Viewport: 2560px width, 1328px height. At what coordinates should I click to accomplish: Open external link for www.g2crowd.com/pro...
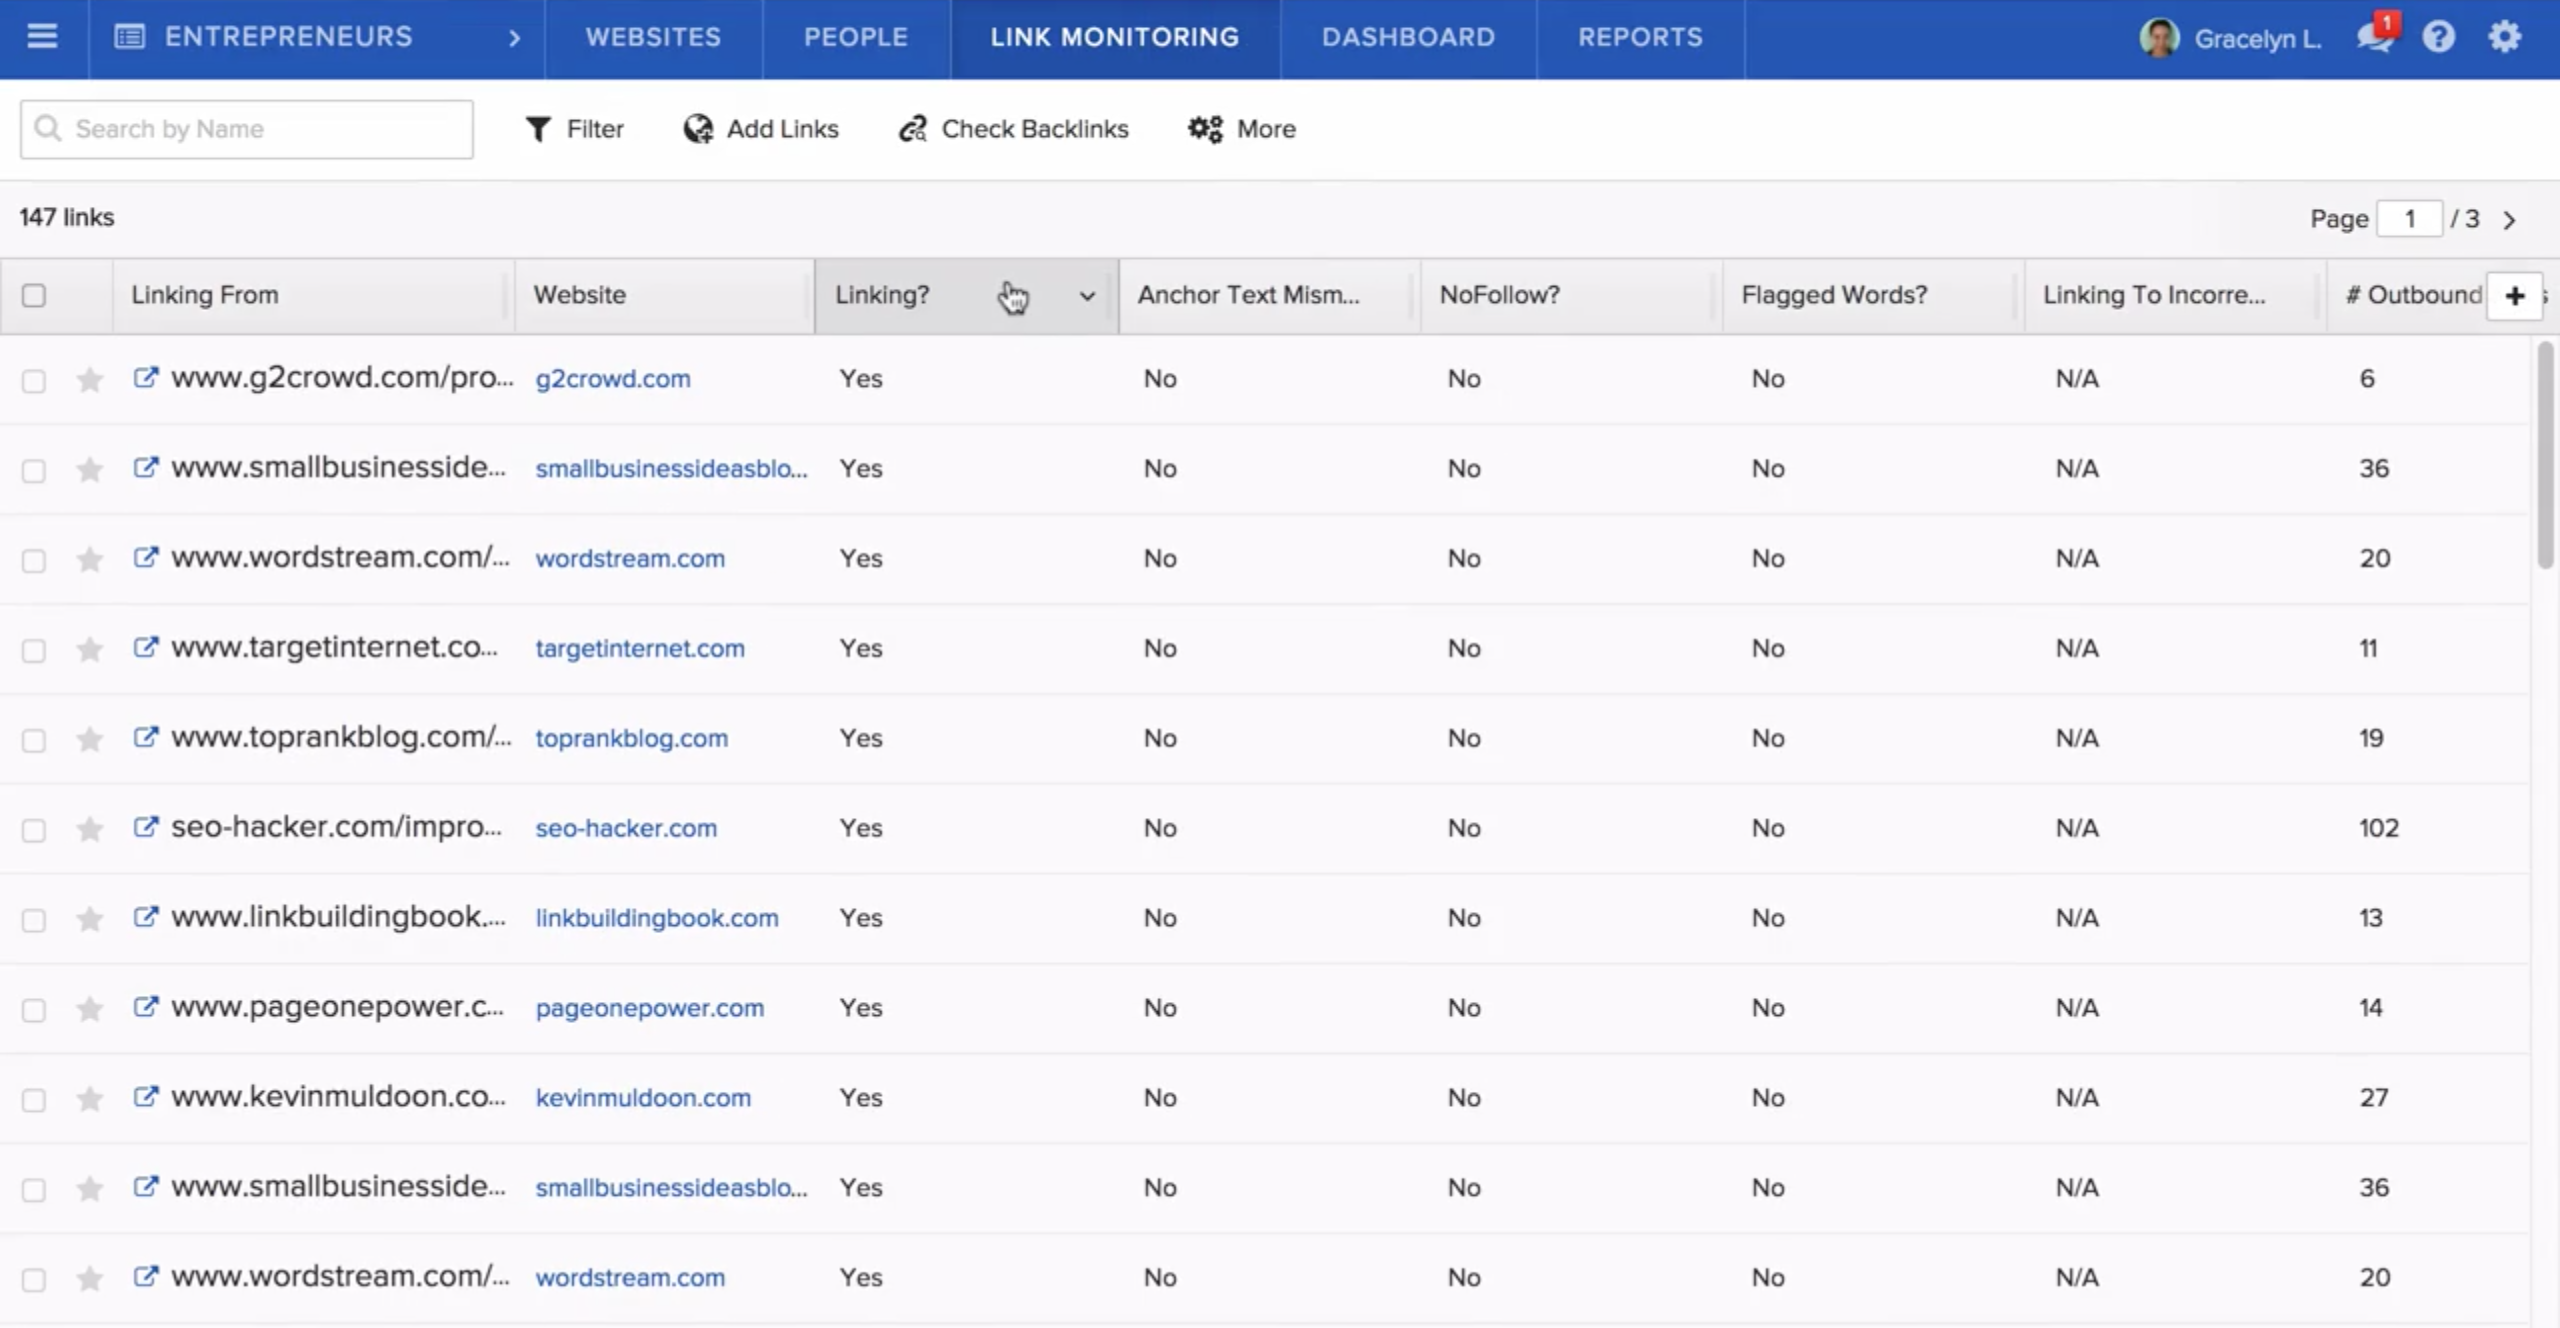146,377
